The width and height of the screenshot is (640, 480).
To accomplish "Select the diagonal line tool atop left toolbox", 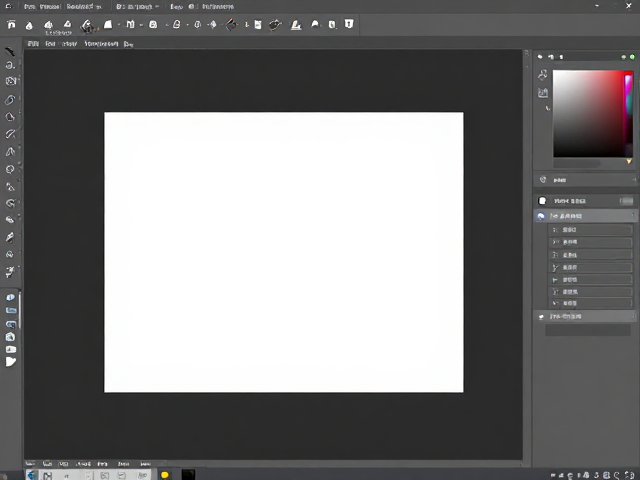I will (x=10, y=51).
